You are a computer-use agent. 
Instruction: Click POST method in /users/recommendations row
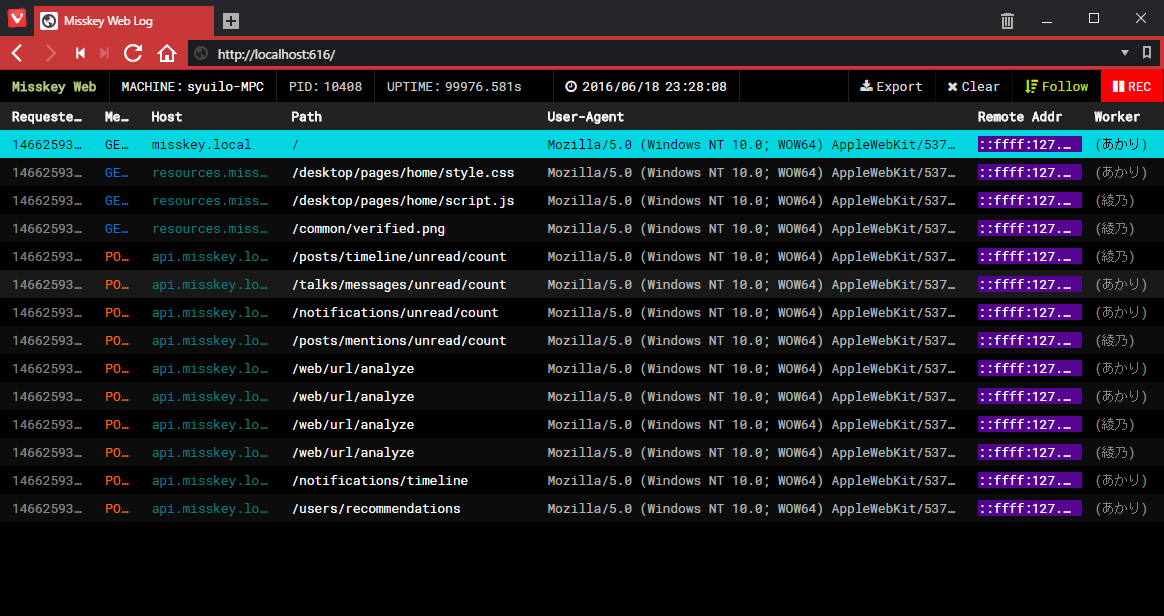[x=117, y=508]
